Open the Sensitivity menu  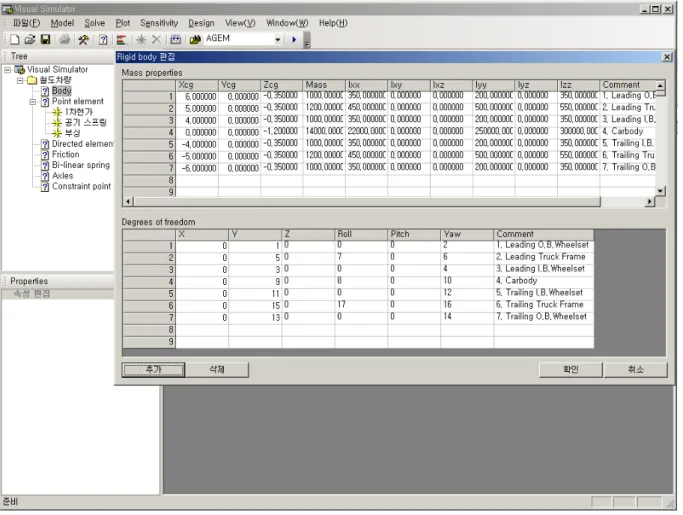[x=159, y=23]
